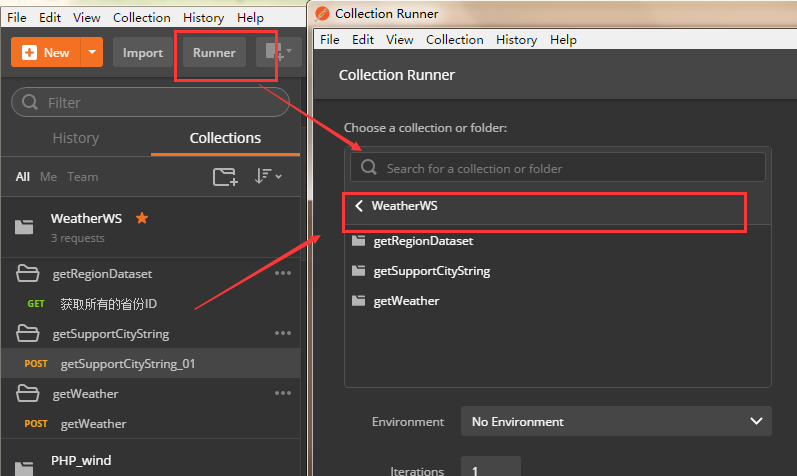797x476 pixels.
Task: Open the POST getWeather request
Action: tap(150, 424)
